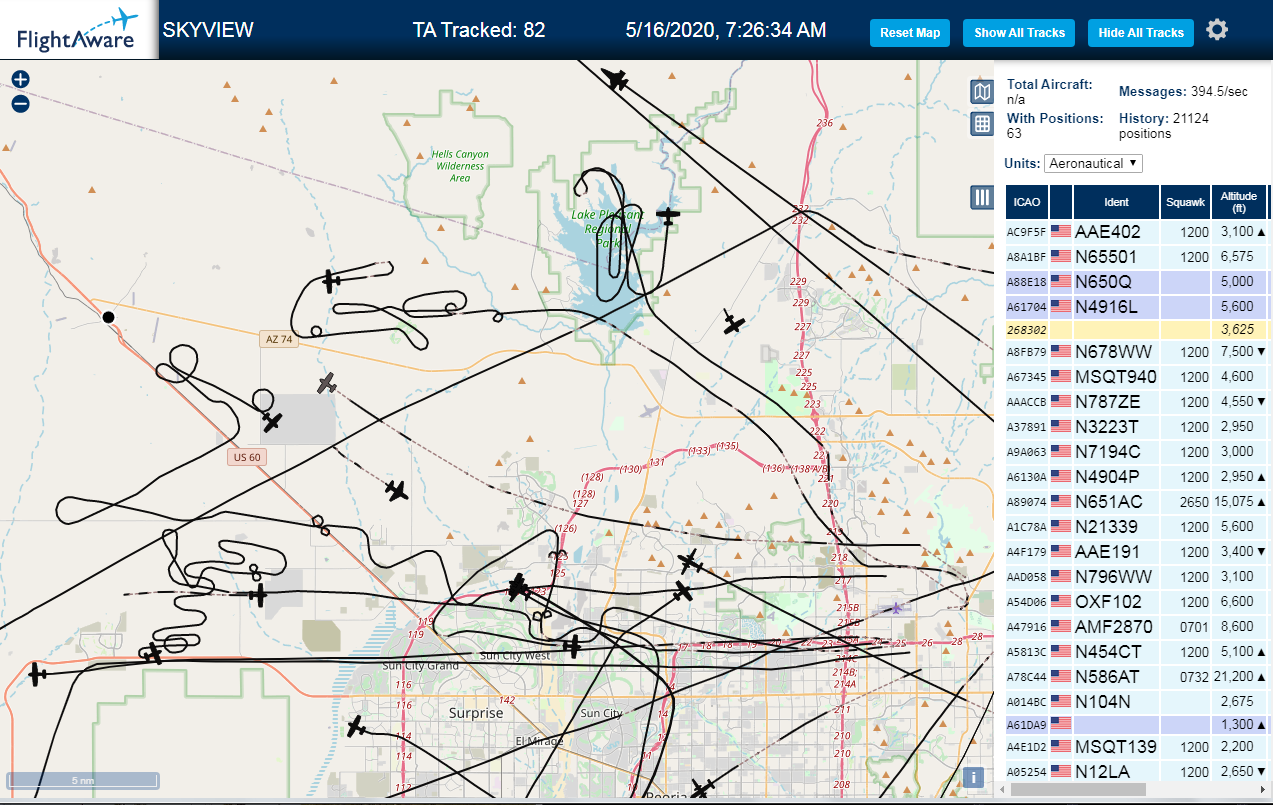Select the N787ZE aircraft row
Image resolution: width=1273 pixels, height=805 pixels.
point(1137,402)
